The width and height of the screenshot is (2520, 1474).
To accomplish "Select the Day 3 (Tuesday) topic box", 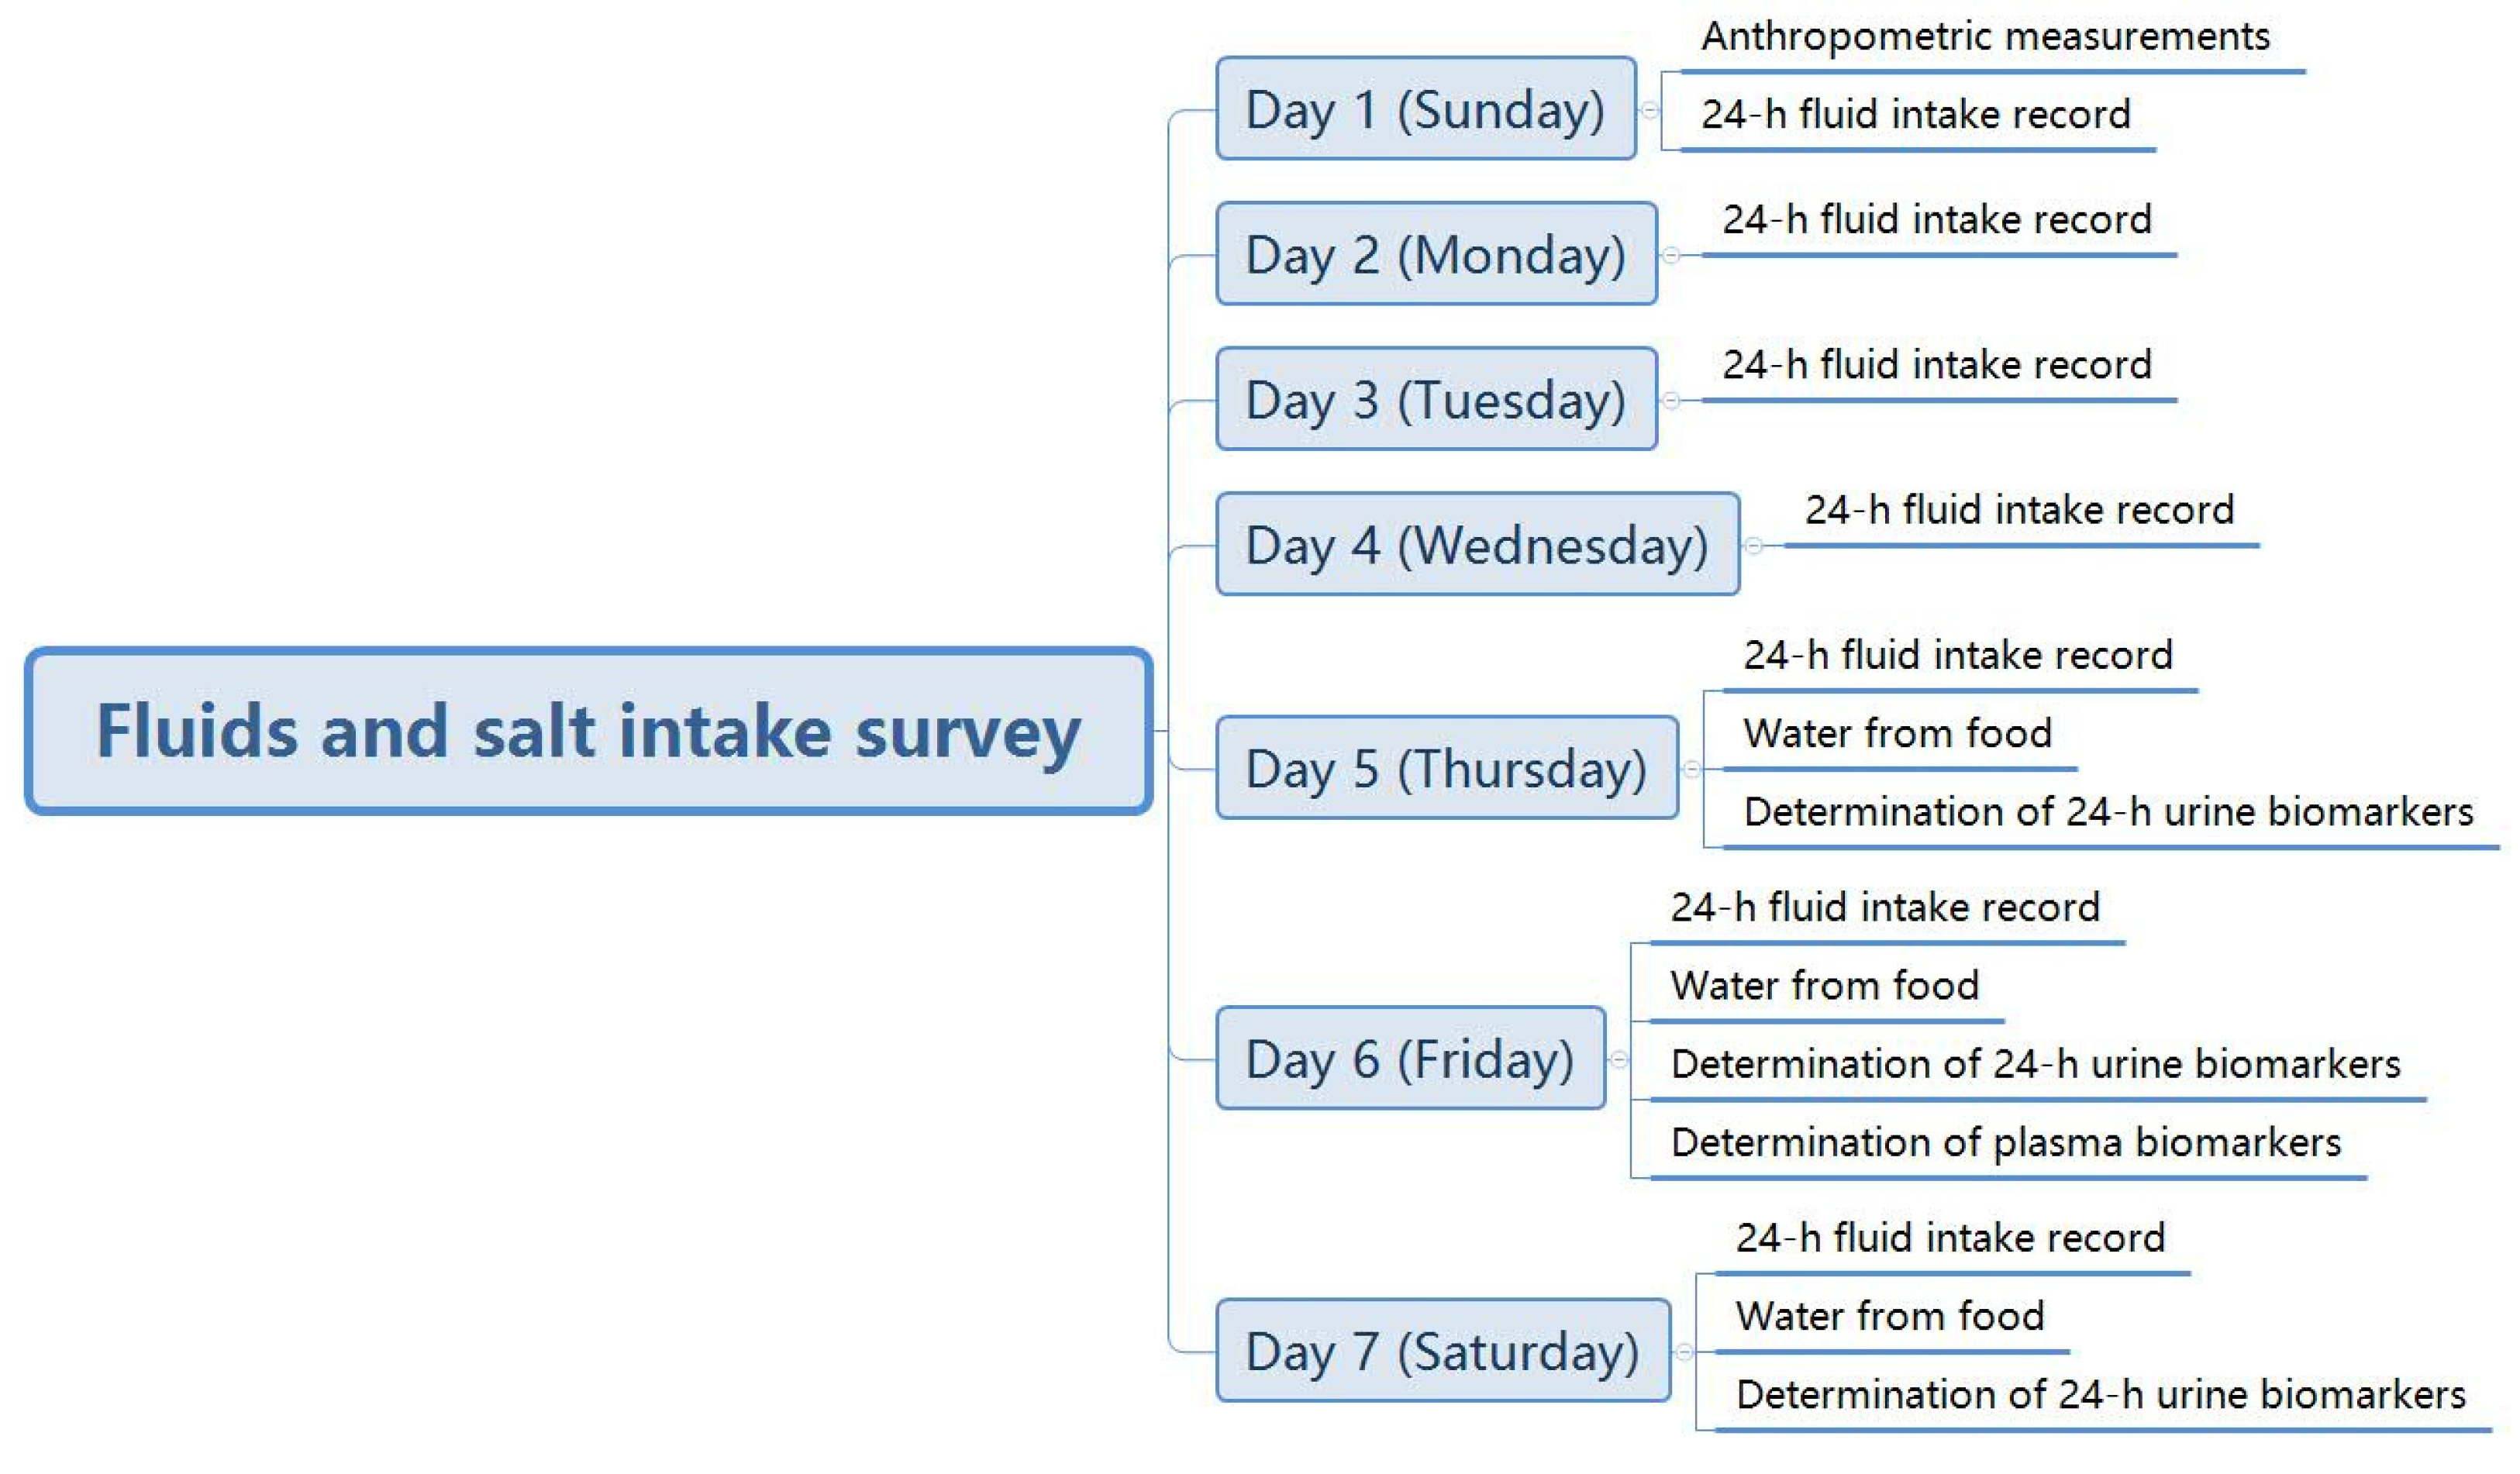I will pyautogui.click(x=1435, y=400).
